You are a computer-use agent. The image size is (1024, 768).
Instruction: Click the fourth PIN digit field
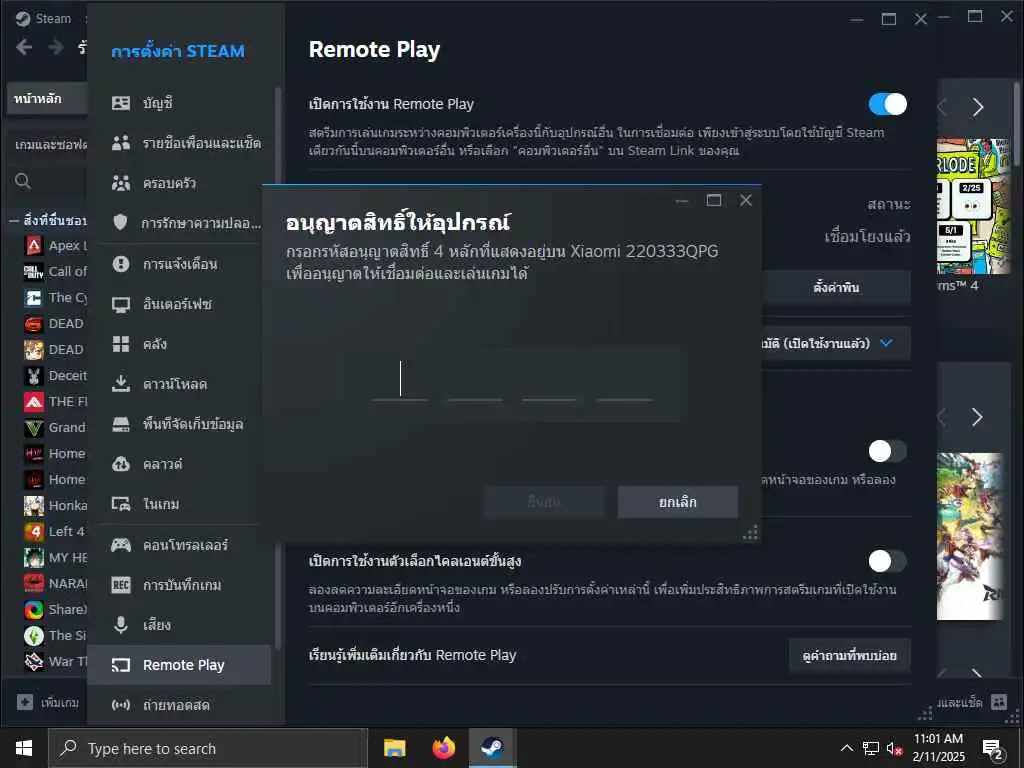624,381
